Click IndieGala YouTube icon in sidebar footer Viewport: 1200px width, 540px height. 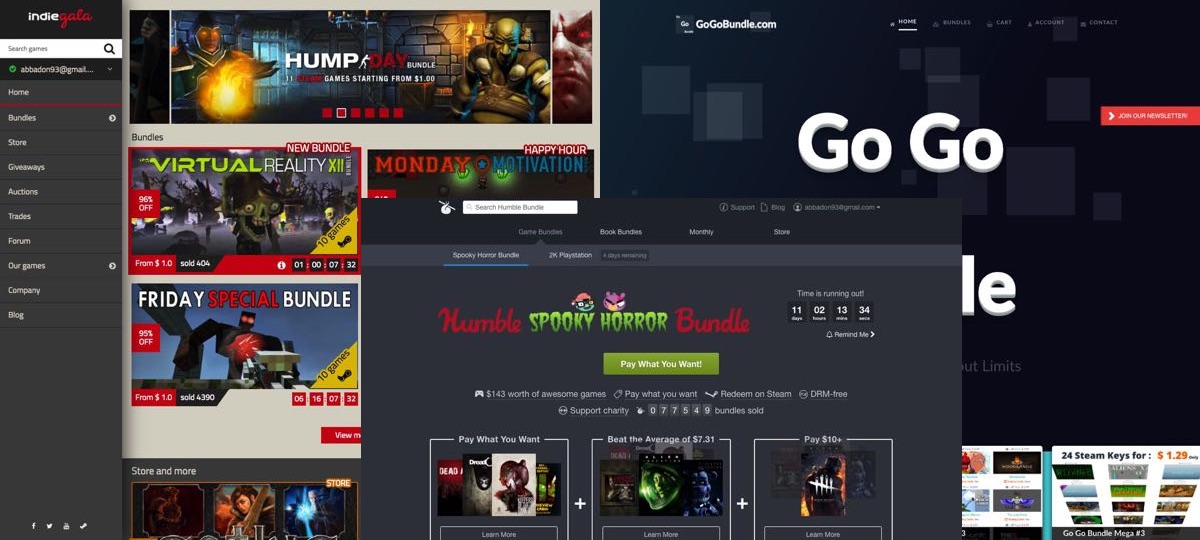pyautogui.click(x=67, y=526)
